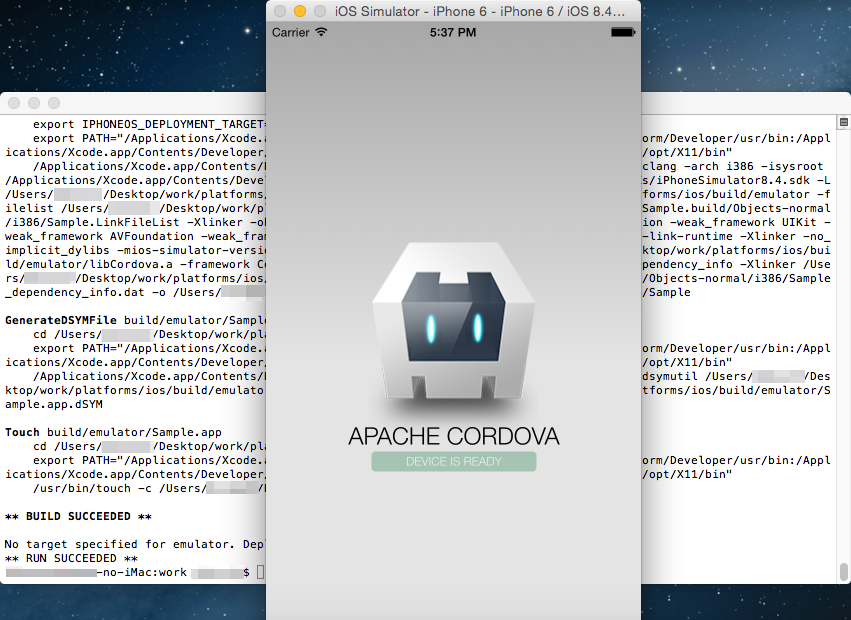Click 'pendency_info -Xlinker /Use' text

coord(736,264)
